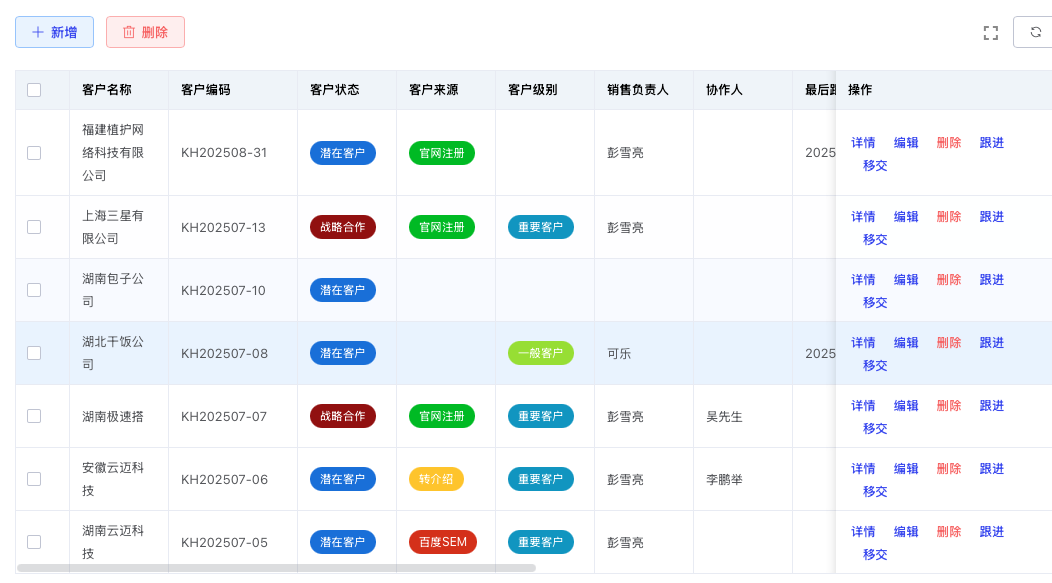Click the red 删除 toolbar button

coord(145,32)
